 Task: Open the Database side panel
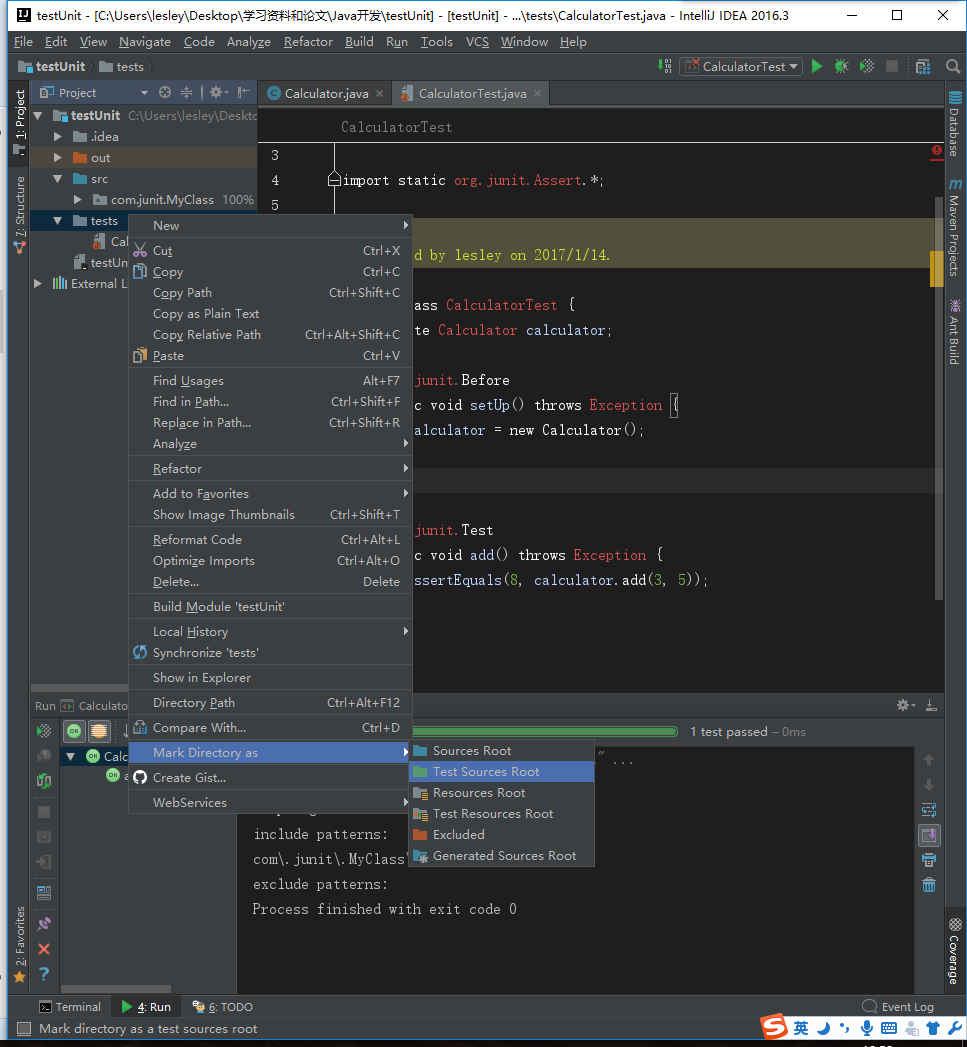click(x=955, y=124)
